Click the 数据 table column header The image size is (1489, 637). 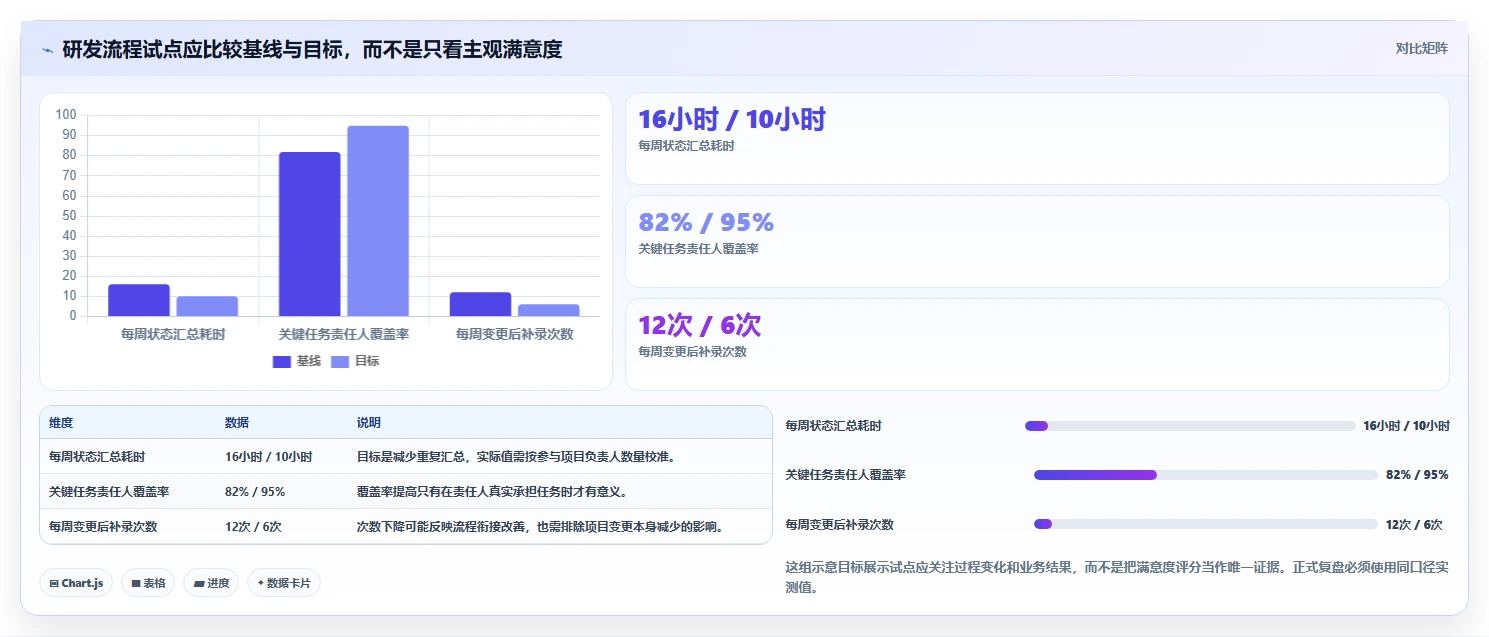point(237,423)
